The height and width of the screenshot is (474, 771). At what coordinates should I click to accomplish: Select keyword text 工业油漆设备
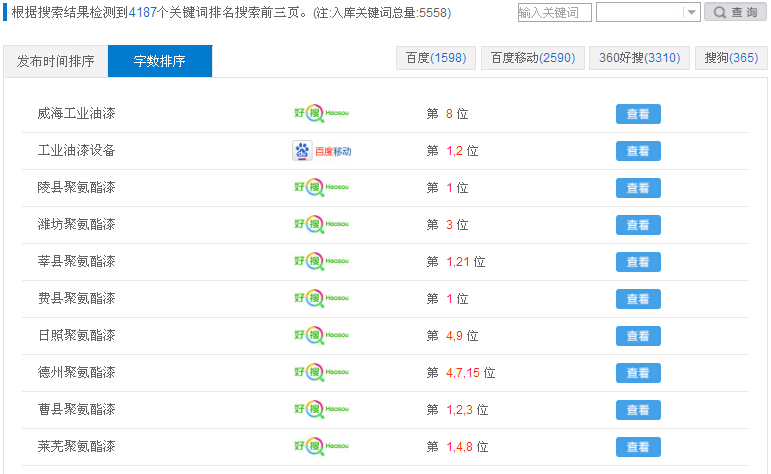[x=77, y=150]
